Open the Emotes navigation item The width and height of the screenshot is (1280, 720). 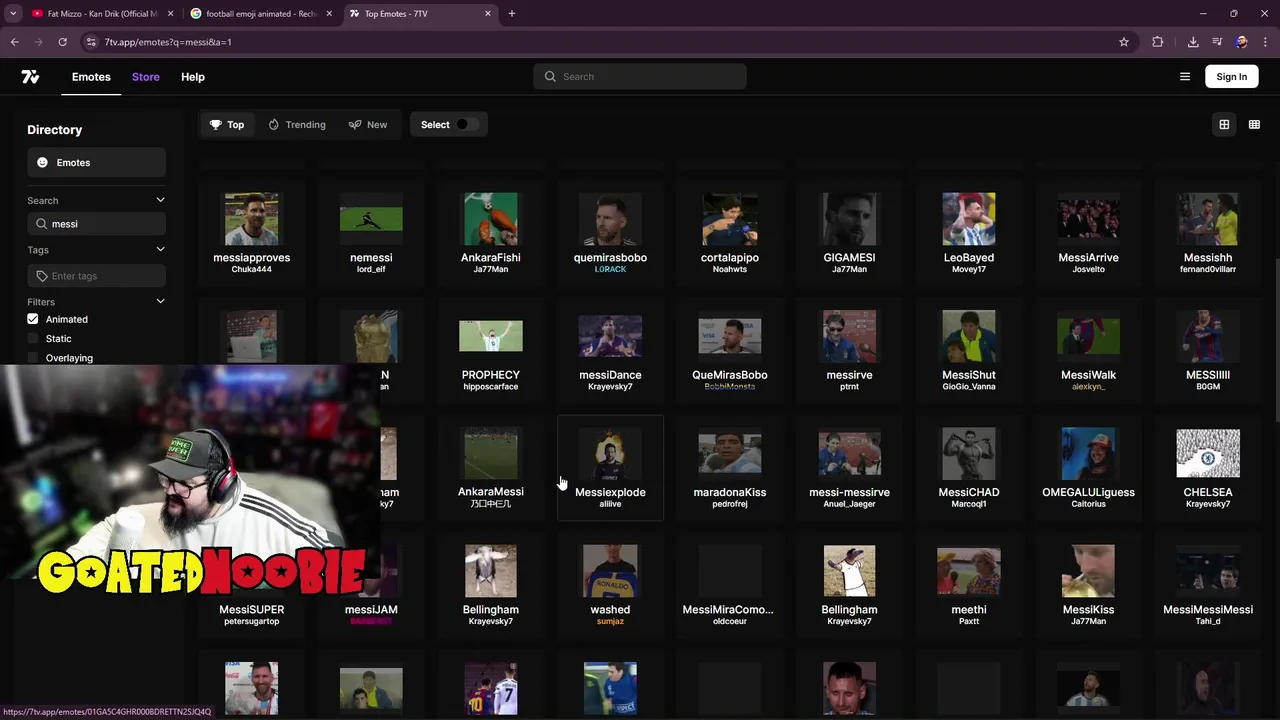[x=91, y=77]
